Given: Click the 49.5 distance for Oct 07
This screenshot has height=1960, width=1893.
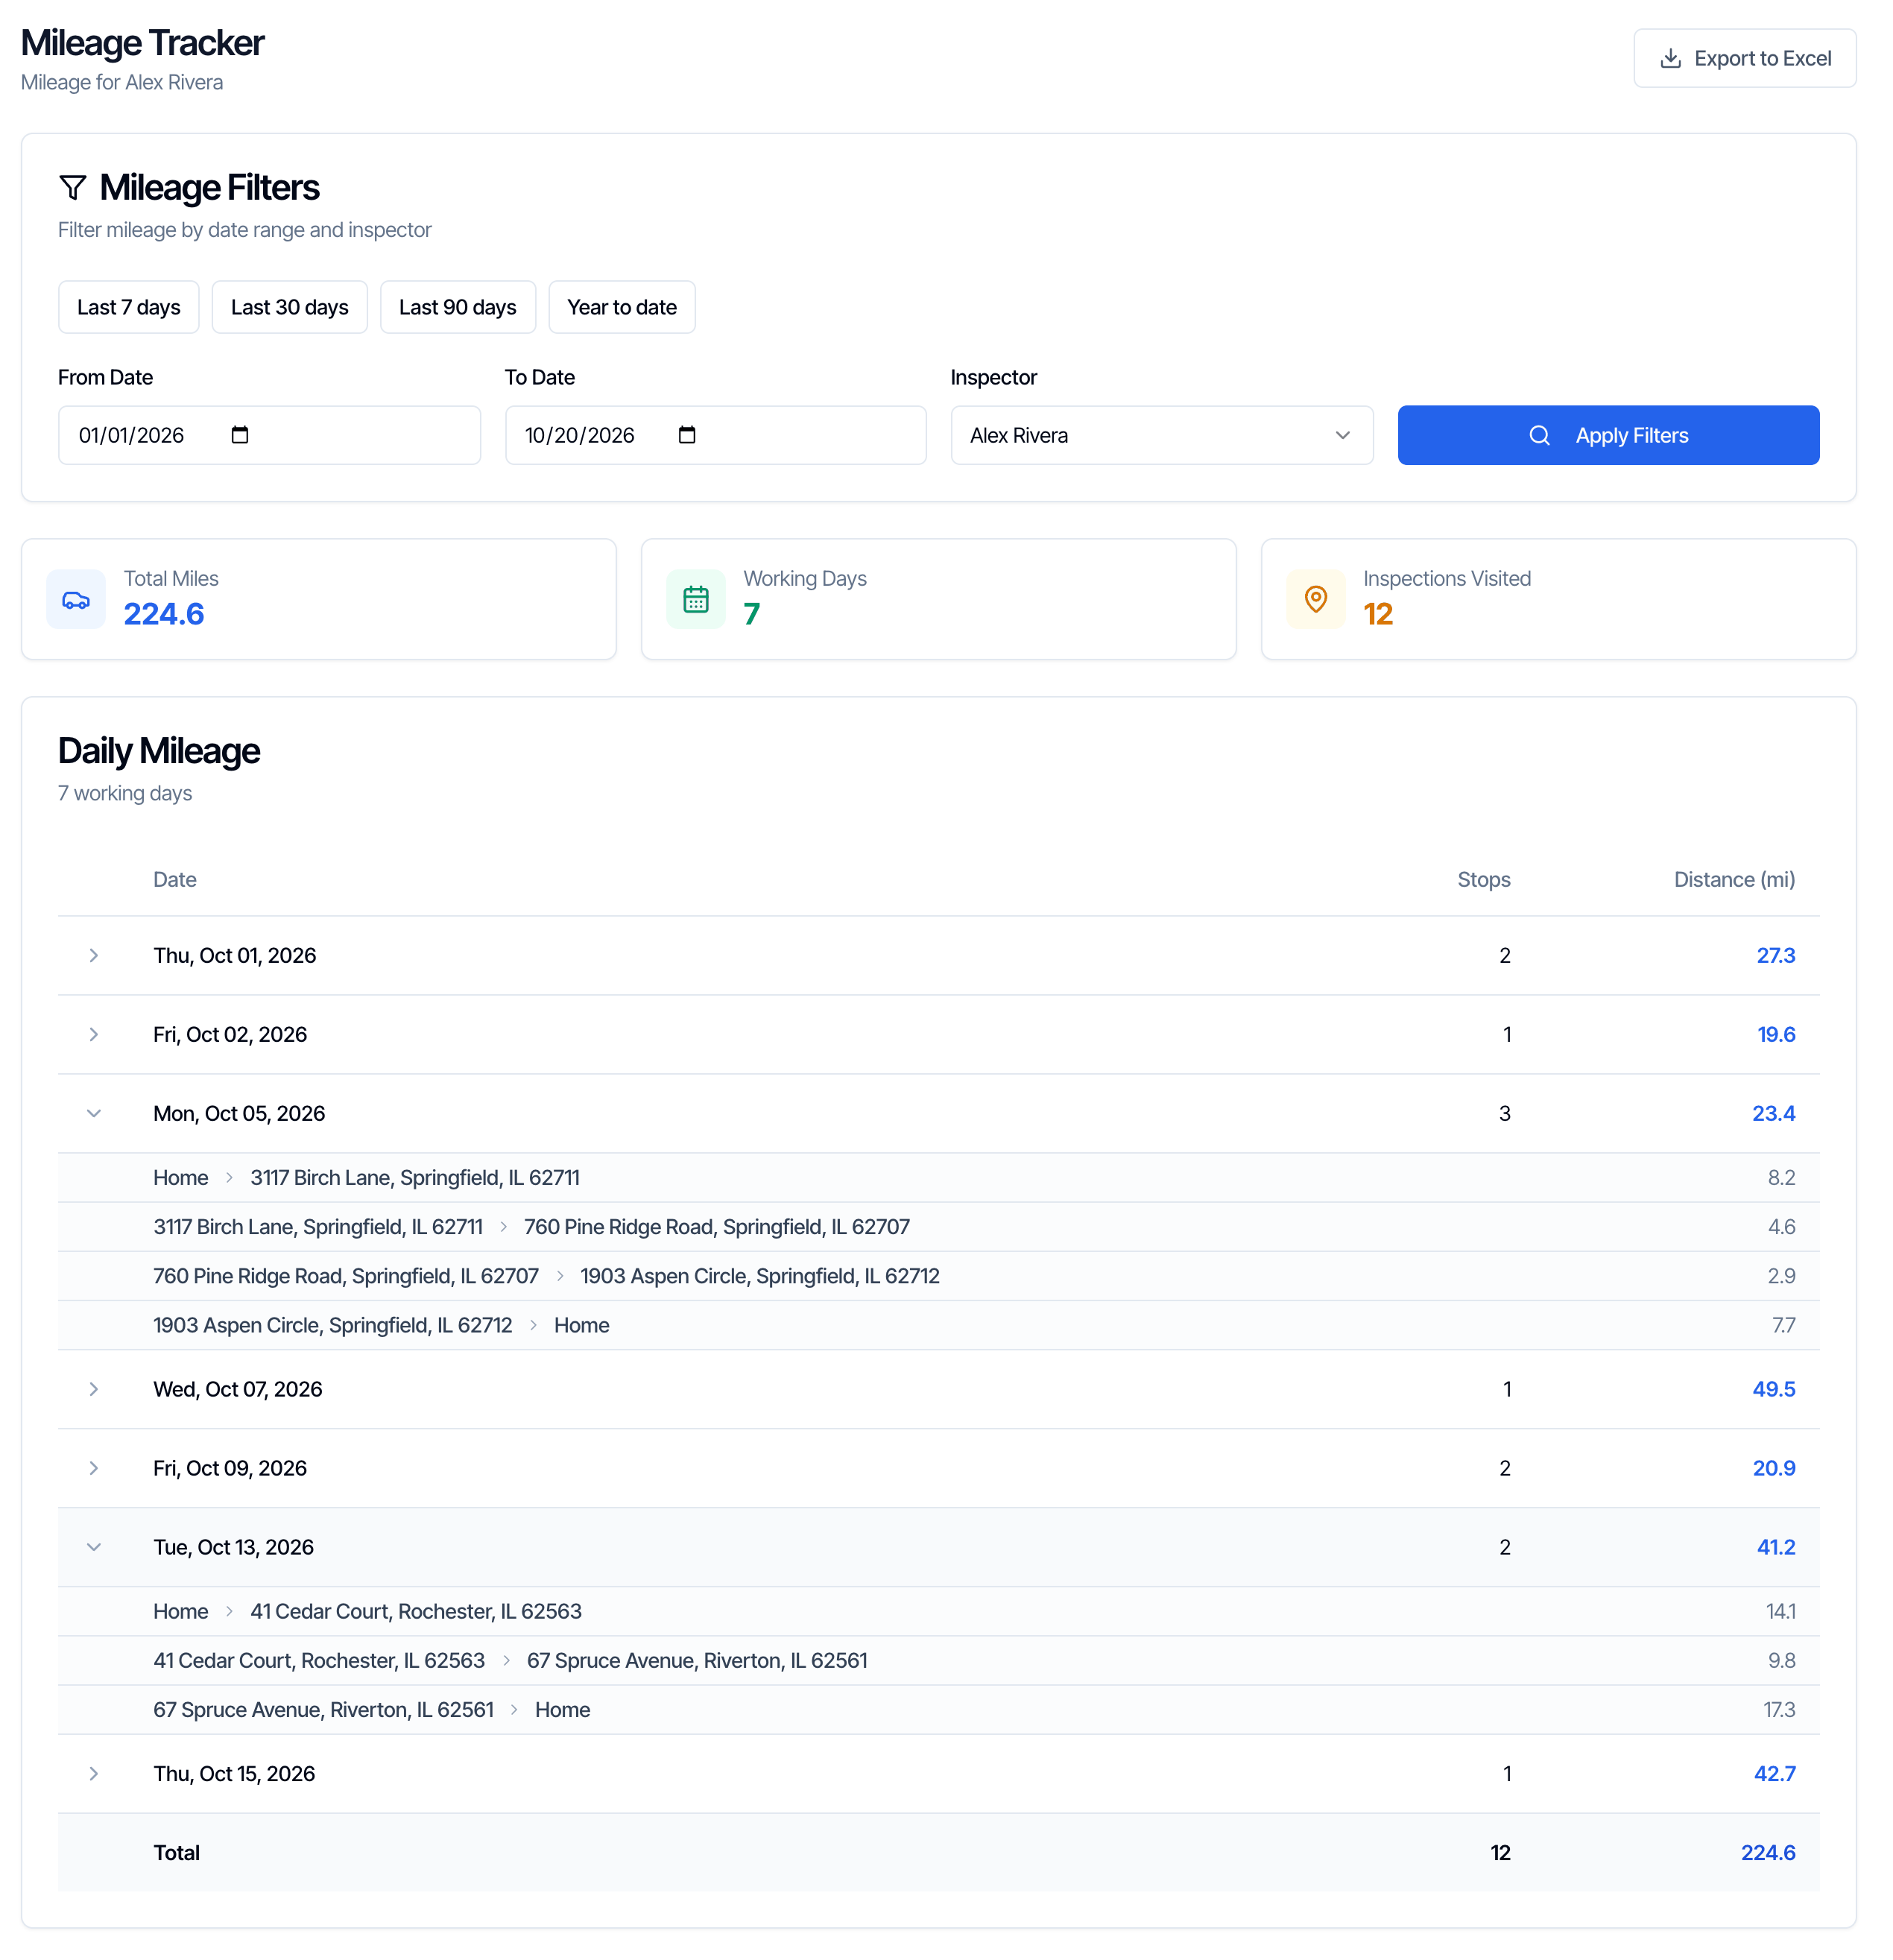Looking at the screenshot, I should [x=1773, y=1389].
